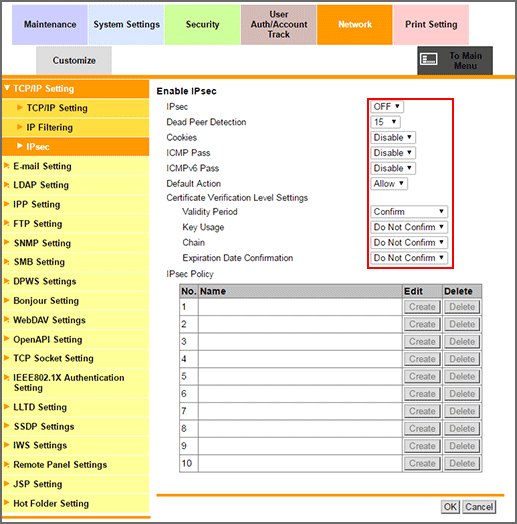Viewport: 517px width, 524px height.
Task: Open Hot Folder Setting in sidebar
Action: (x=76, y=504)
